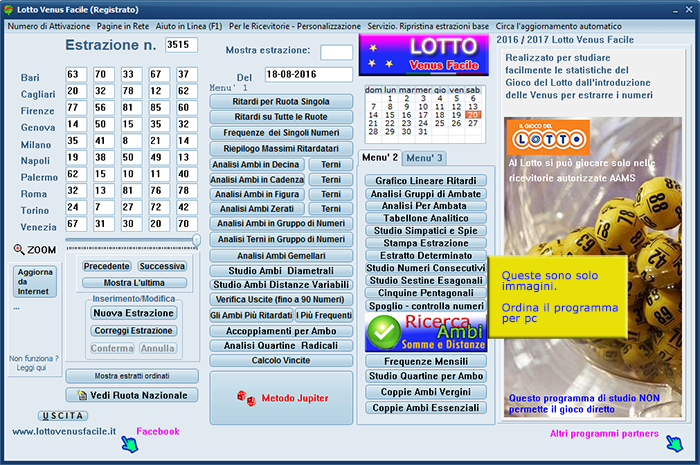Image resolution: width=700 pixels, height=465 pixels.
Task: Click the Precedente button
Action: coord(107,266)
